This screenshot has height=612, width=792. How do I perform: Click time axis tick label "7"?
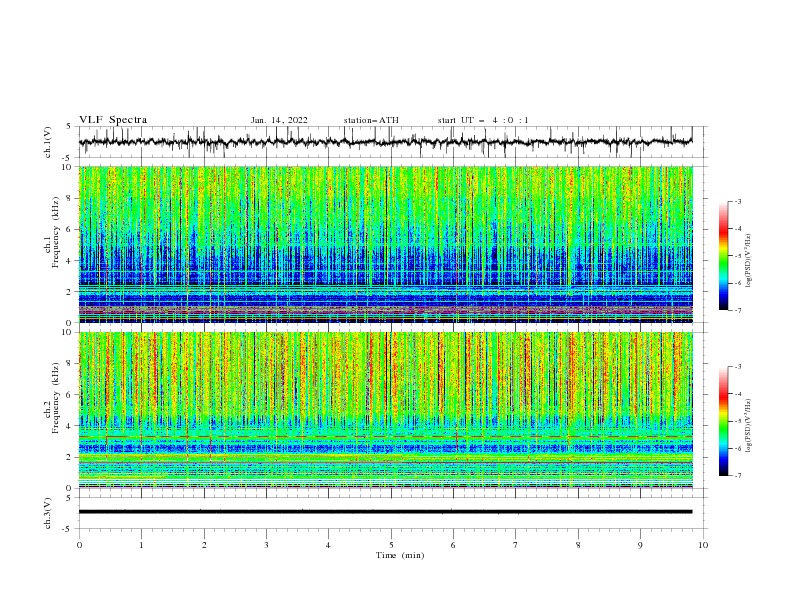[x=516, y=545]
